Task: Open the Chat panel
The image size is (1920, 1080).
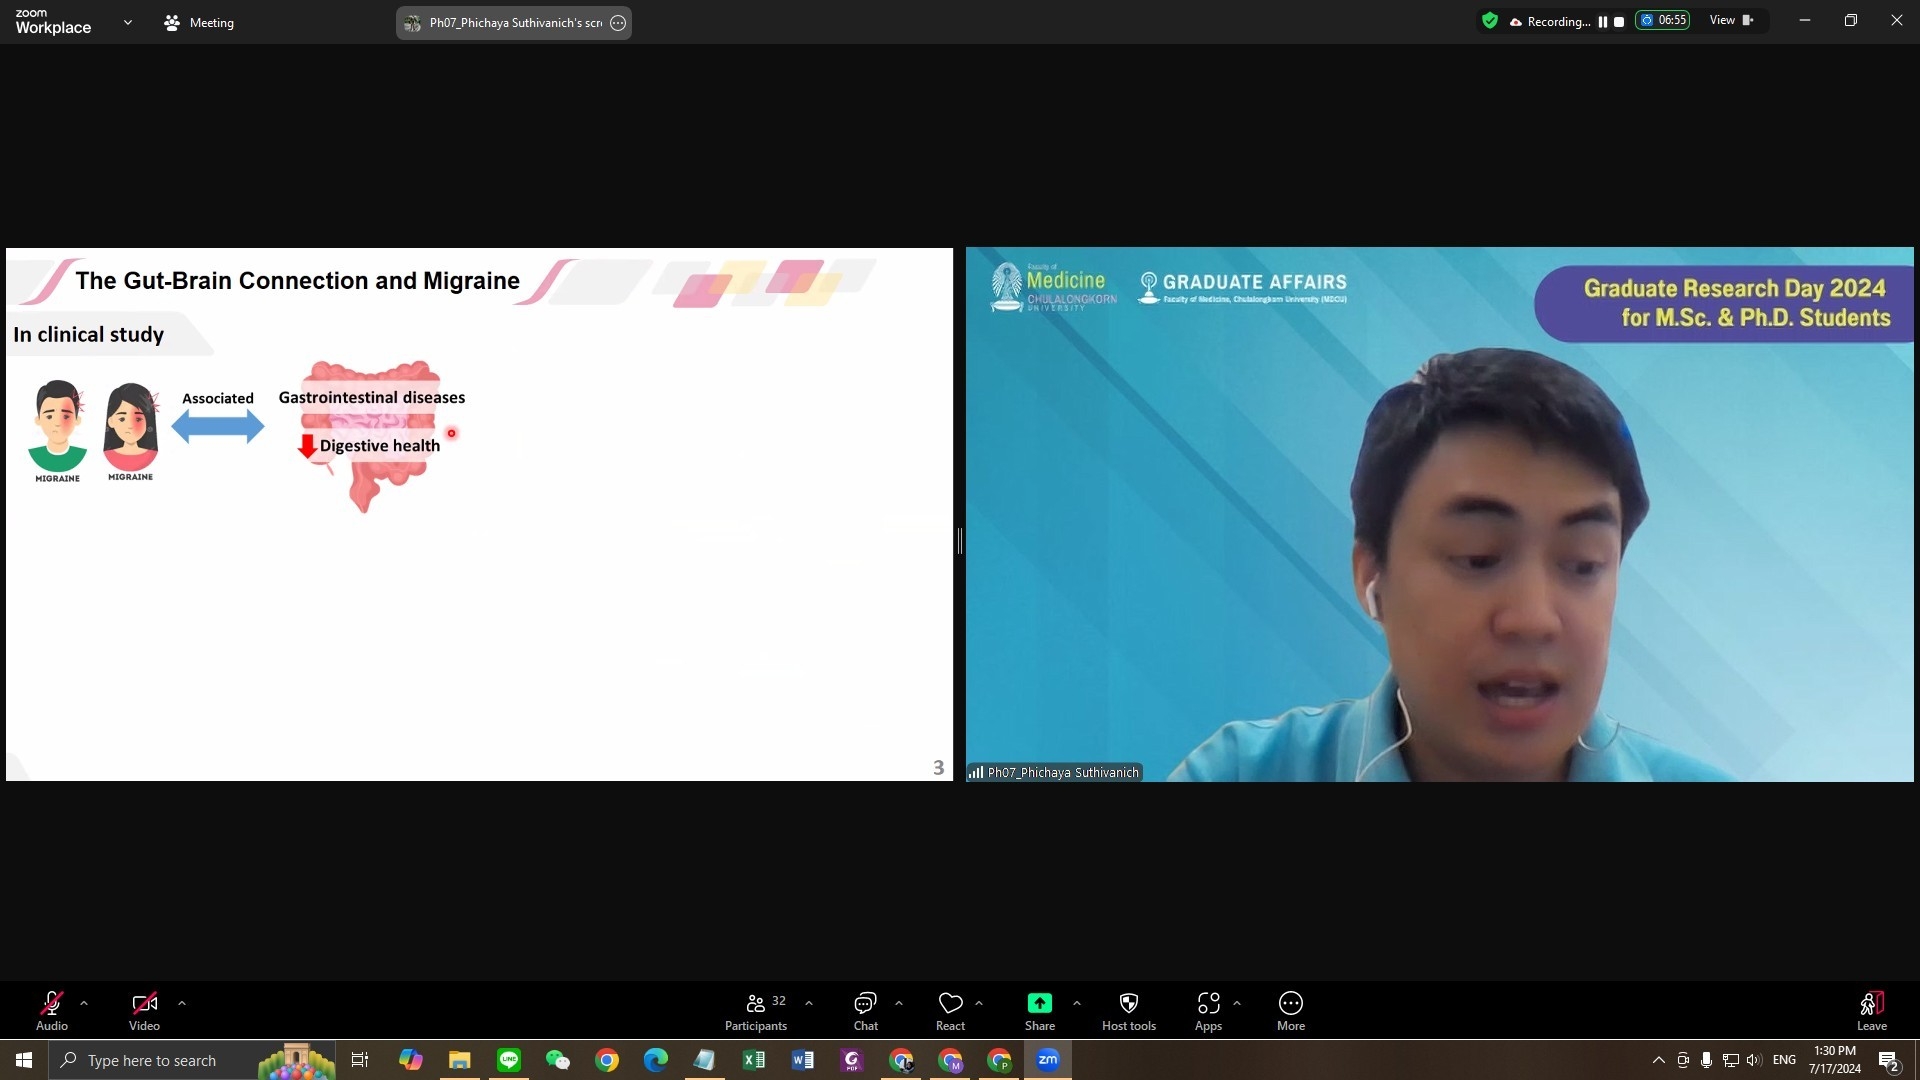Action: [x=865, y=1010]
